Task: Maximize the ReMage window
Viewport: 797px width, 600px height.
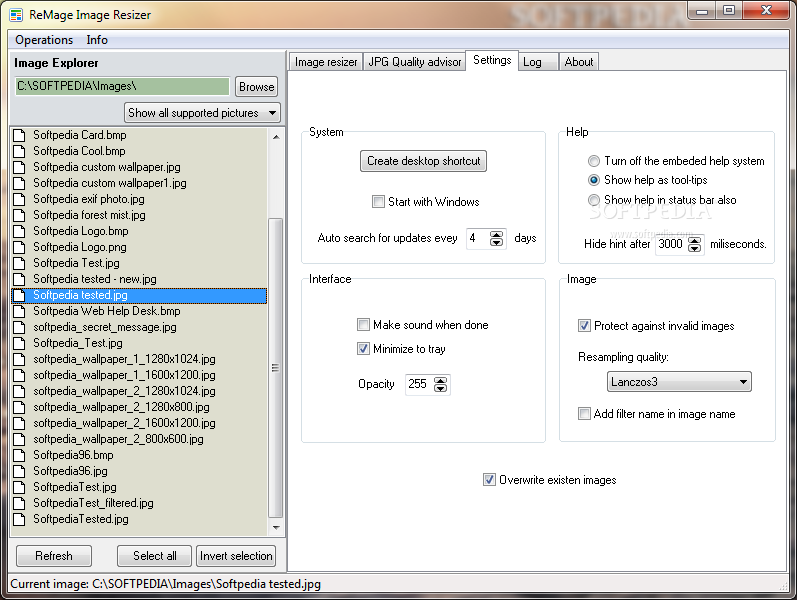Action: click(x=729, y=10)
